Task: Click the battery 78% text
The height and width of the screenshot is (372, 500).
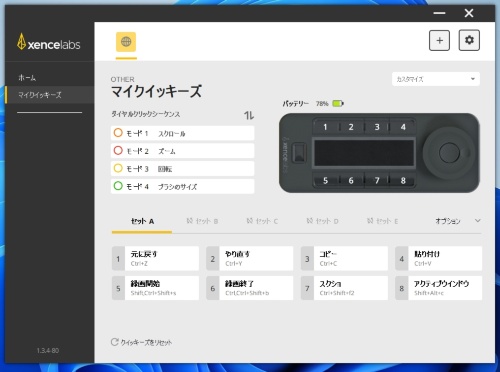Action: point(322,104)
